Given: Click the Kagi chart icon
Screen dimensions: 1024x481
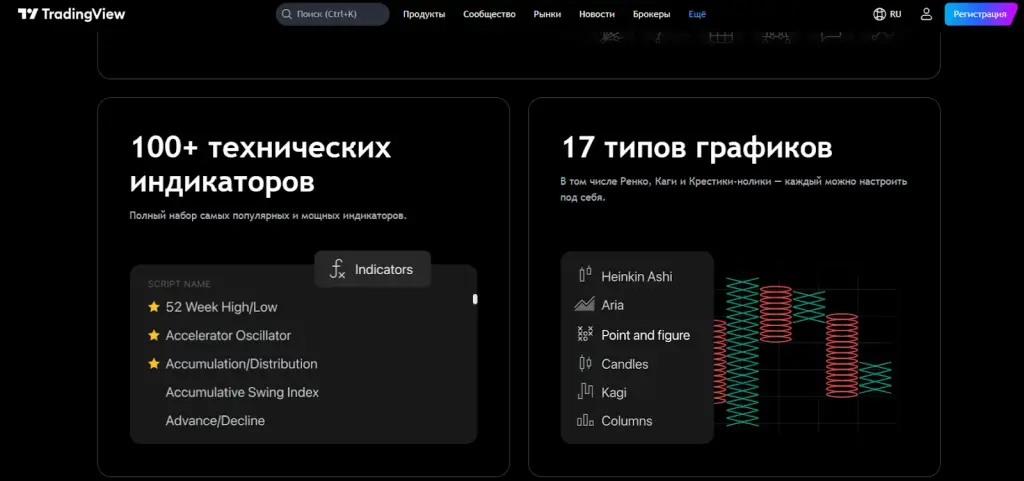Looking at the screenshot, I should [585, 392].
